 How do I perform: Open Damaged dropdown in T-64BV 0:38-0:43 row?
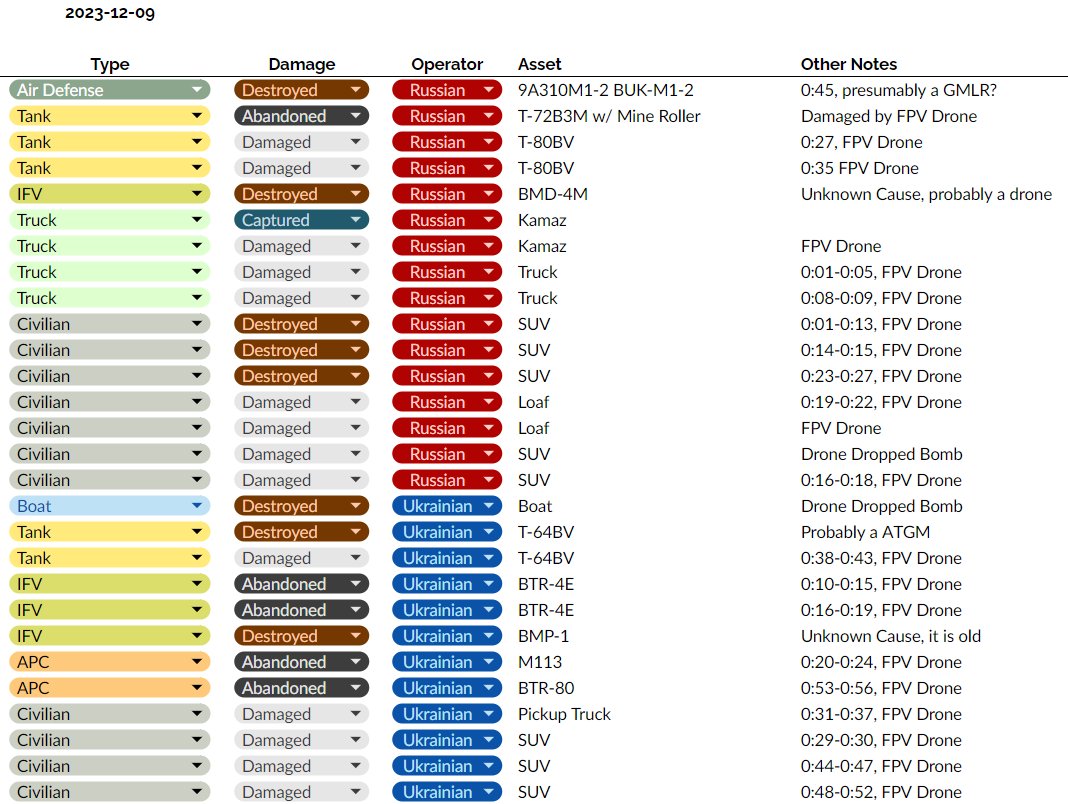(x=301, y=558)
